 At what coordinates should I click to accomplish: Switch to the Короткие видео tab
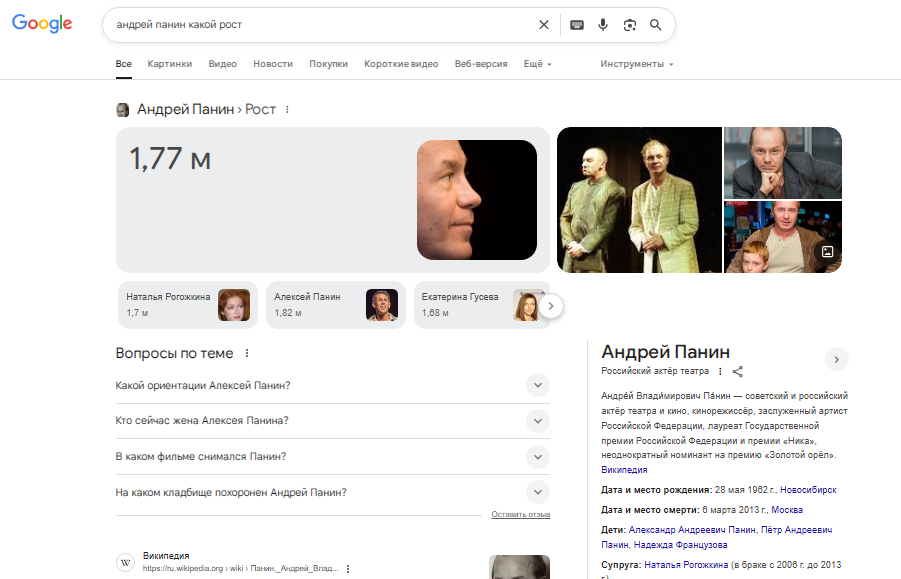(x=401, y=64)
